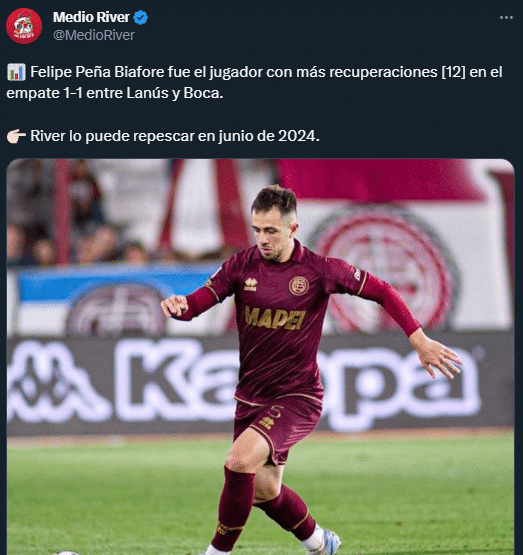The height and width of the screenshot is (555, 523).
Task: Click the blue verified badge
Action: tap(140, 17)
